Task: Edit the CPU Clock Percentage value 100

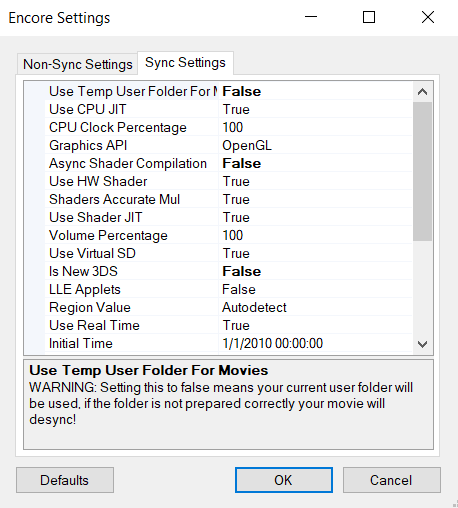Action: 233,127
